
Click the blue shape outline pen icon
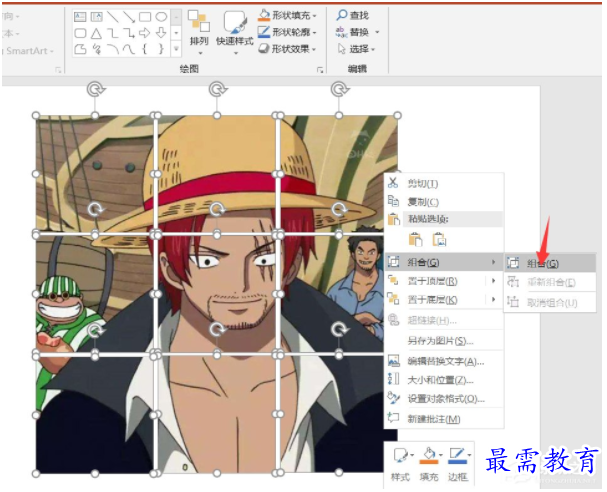264,32
